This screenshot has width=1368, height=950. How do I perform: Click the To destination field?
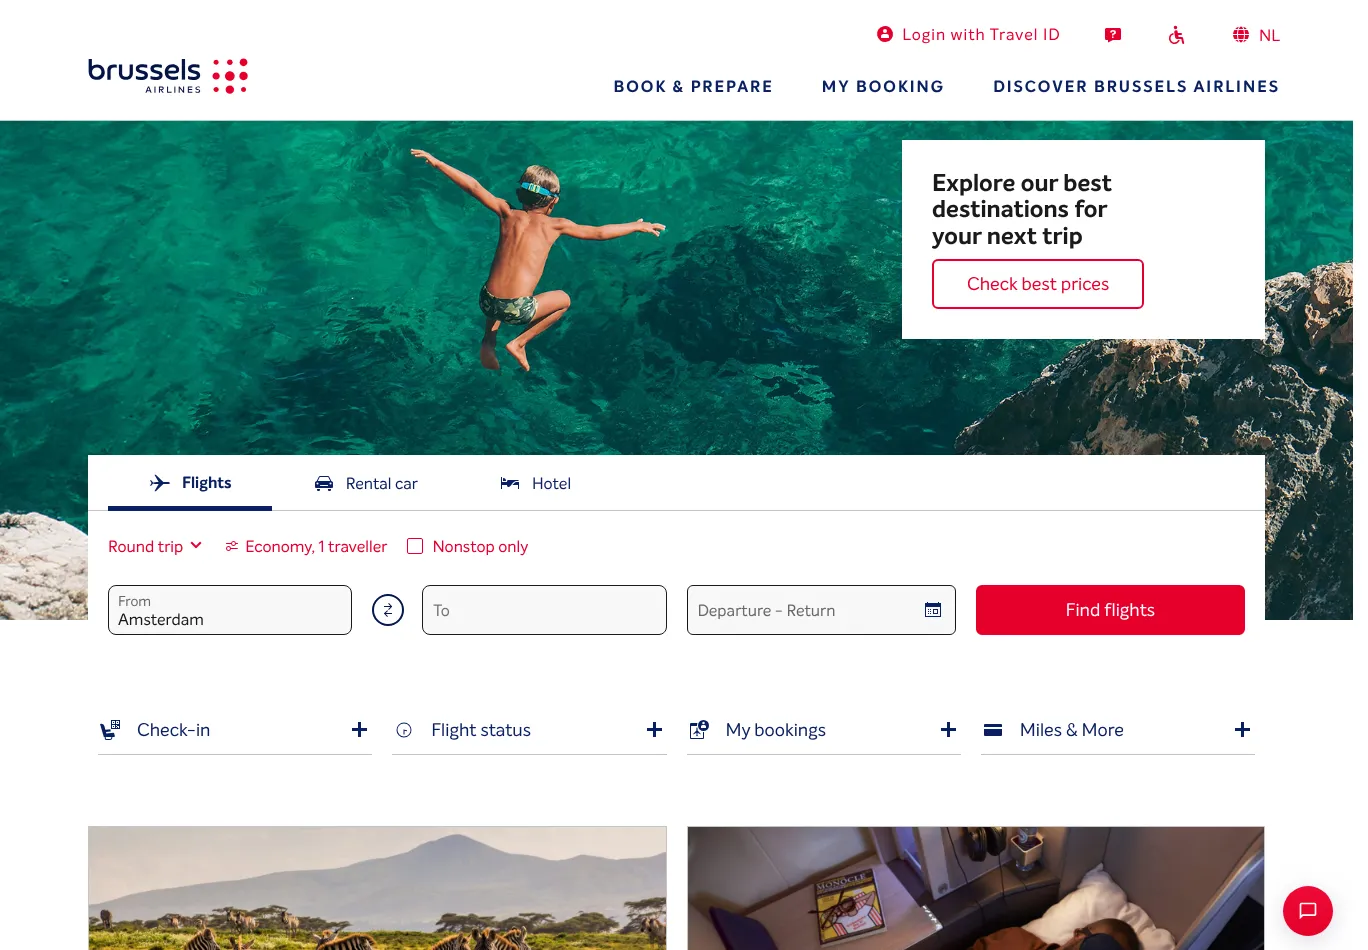click(x=544, y=610)
